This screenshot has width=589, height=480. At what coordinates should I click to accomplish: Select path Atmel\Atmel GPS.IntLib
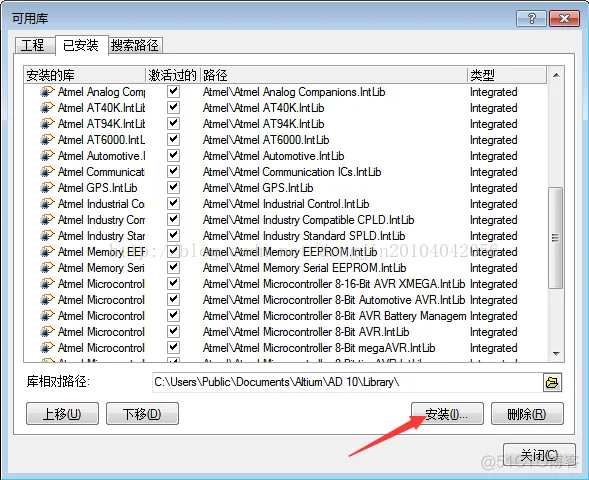click(x=258, y=188)
